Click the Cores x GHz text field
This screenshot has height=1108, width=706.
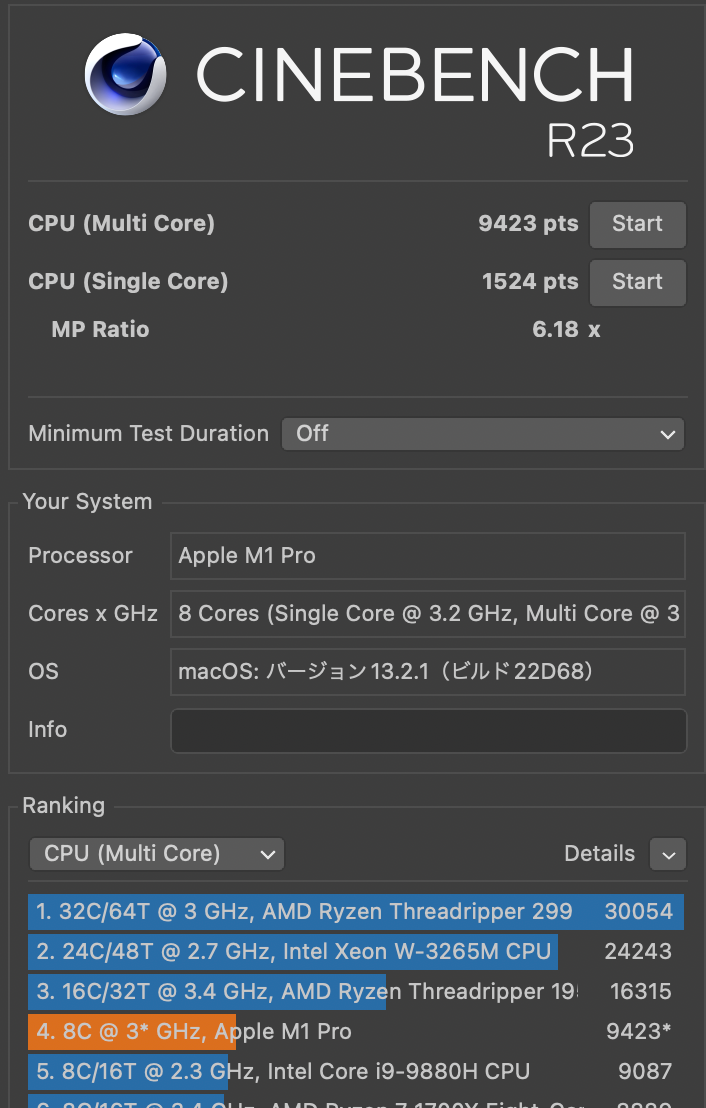point(428,614)
